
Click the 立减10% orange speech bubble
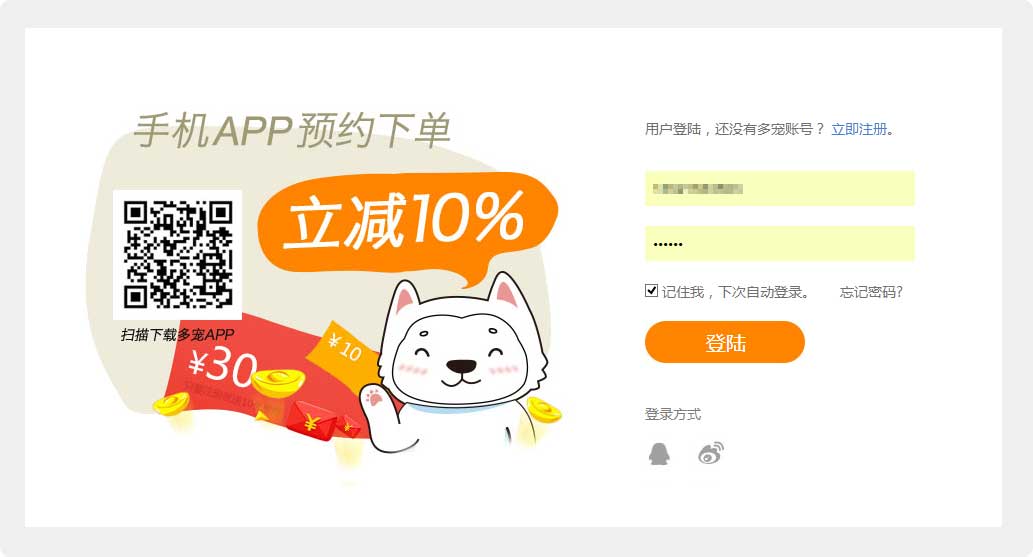click(x=407, y=223)
